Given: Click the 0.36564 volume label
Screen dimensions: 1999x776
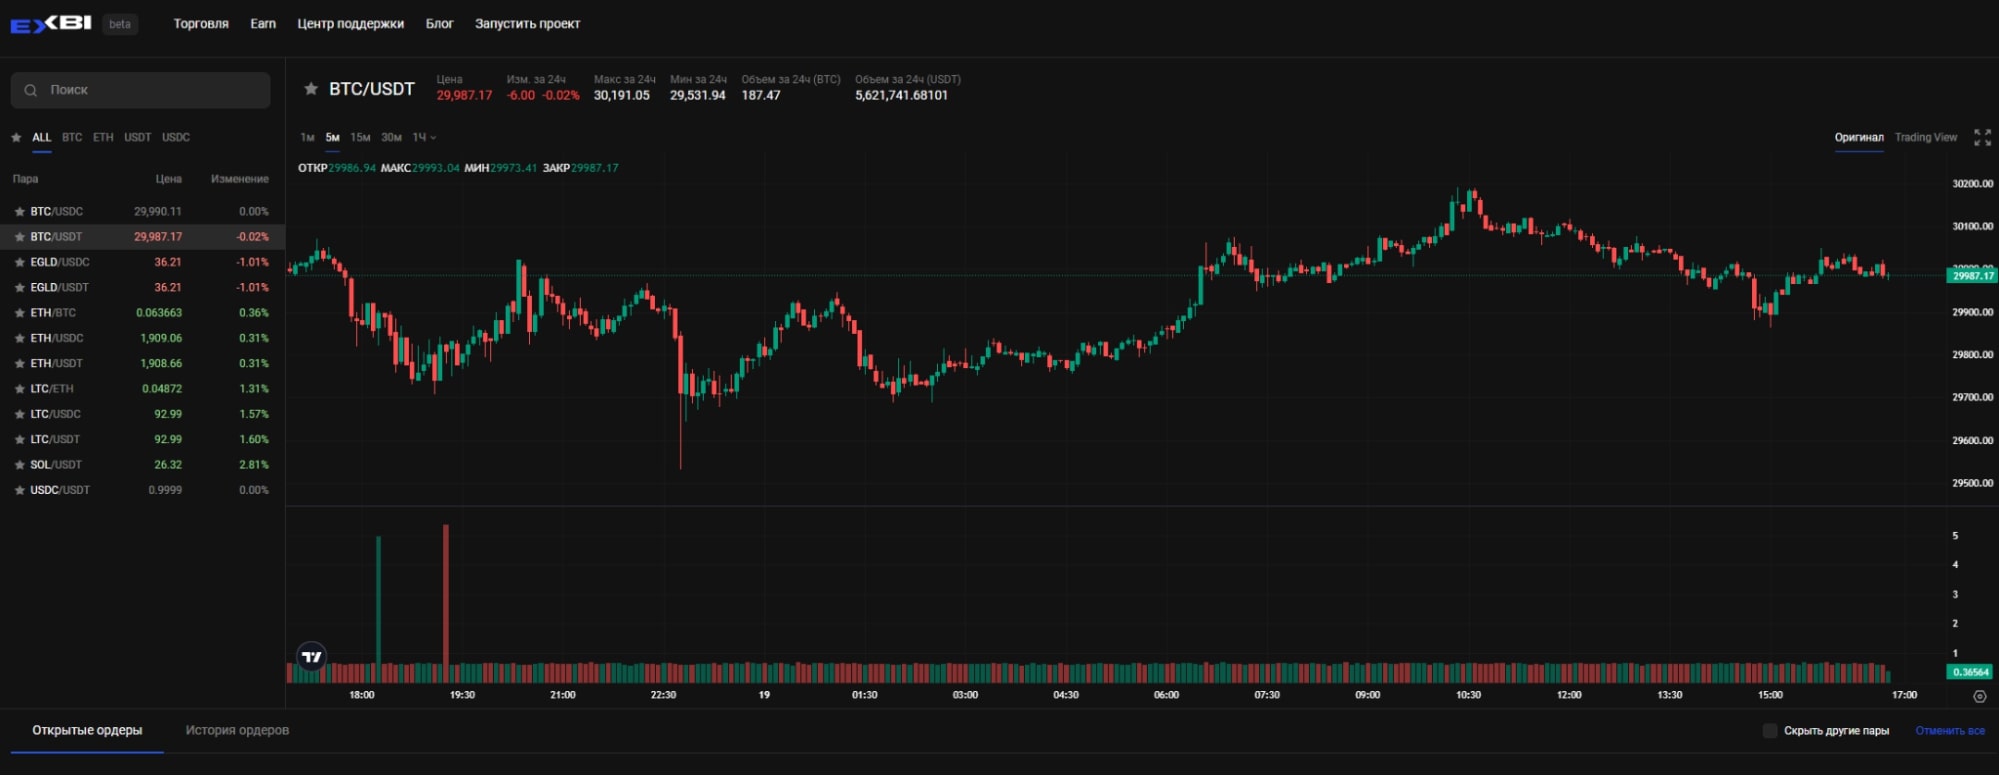Looking at the screenshot, I should [1970, 673].
